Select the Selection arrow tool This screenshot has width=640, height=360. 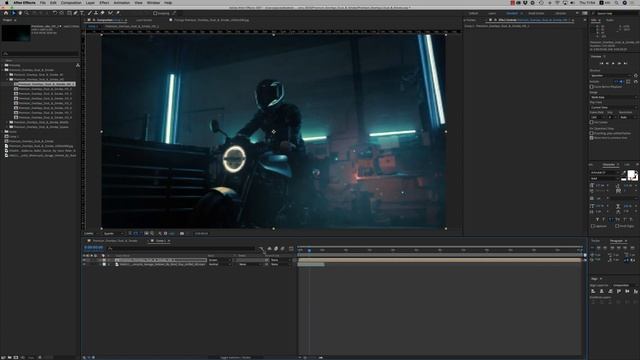click(13, 13)
